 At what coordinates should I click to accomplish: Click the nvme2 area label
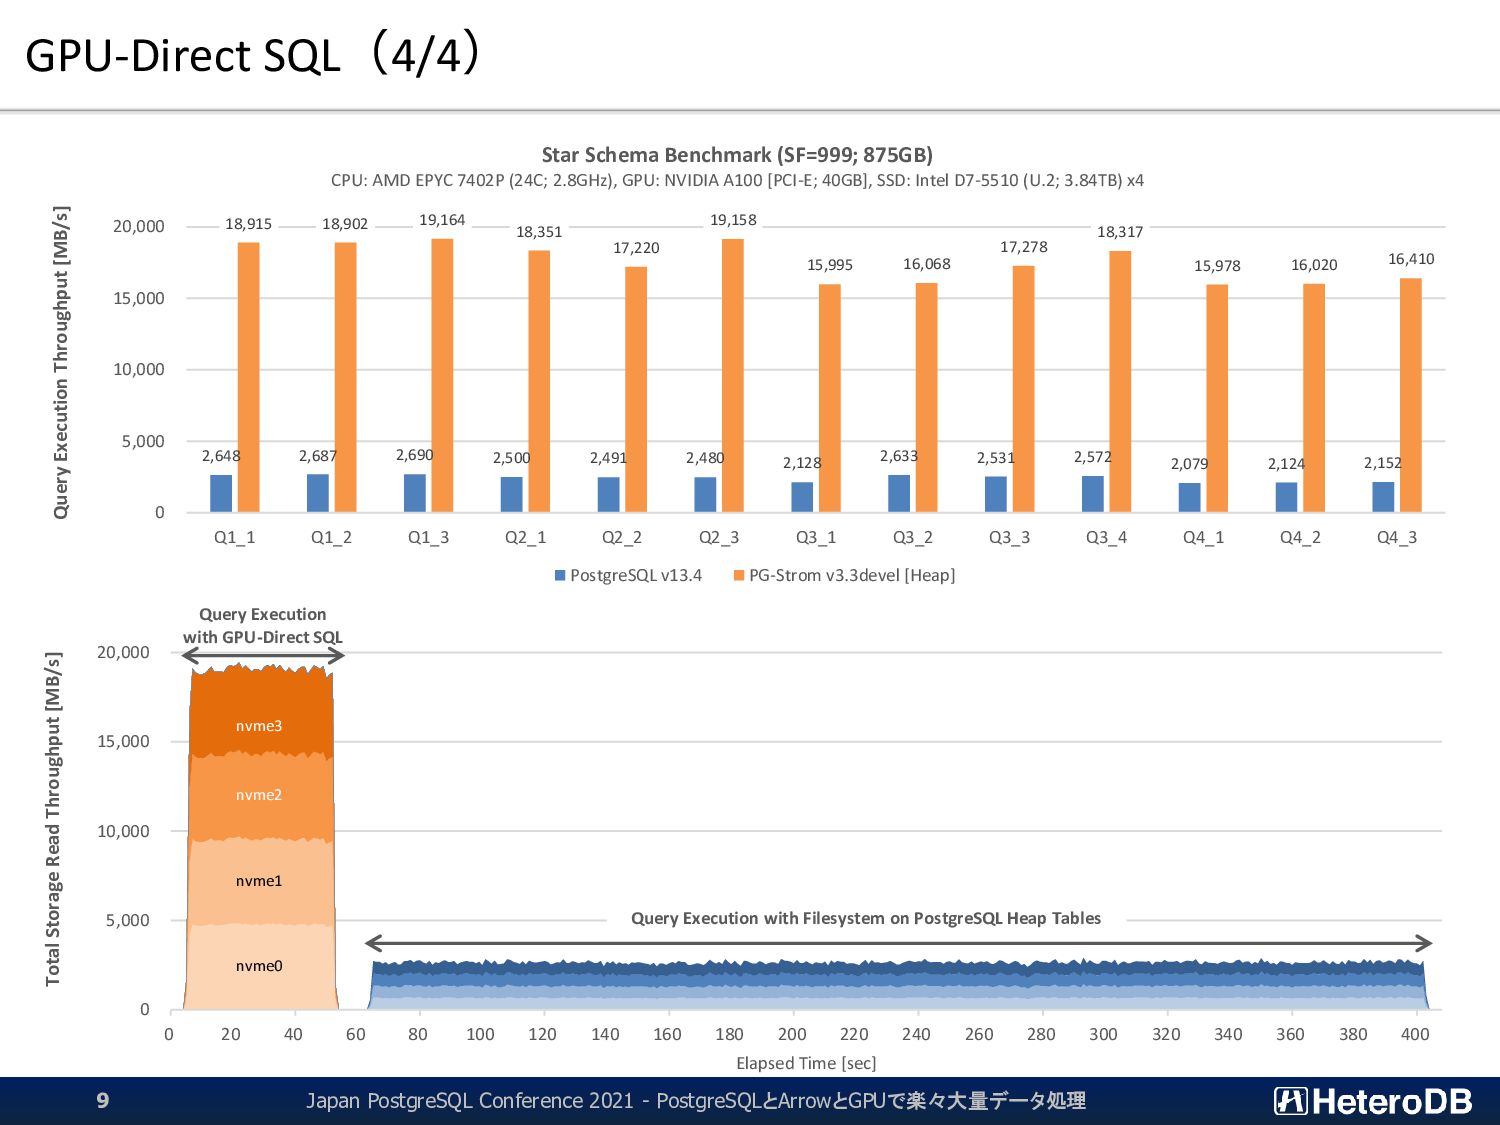coord(259,795)
